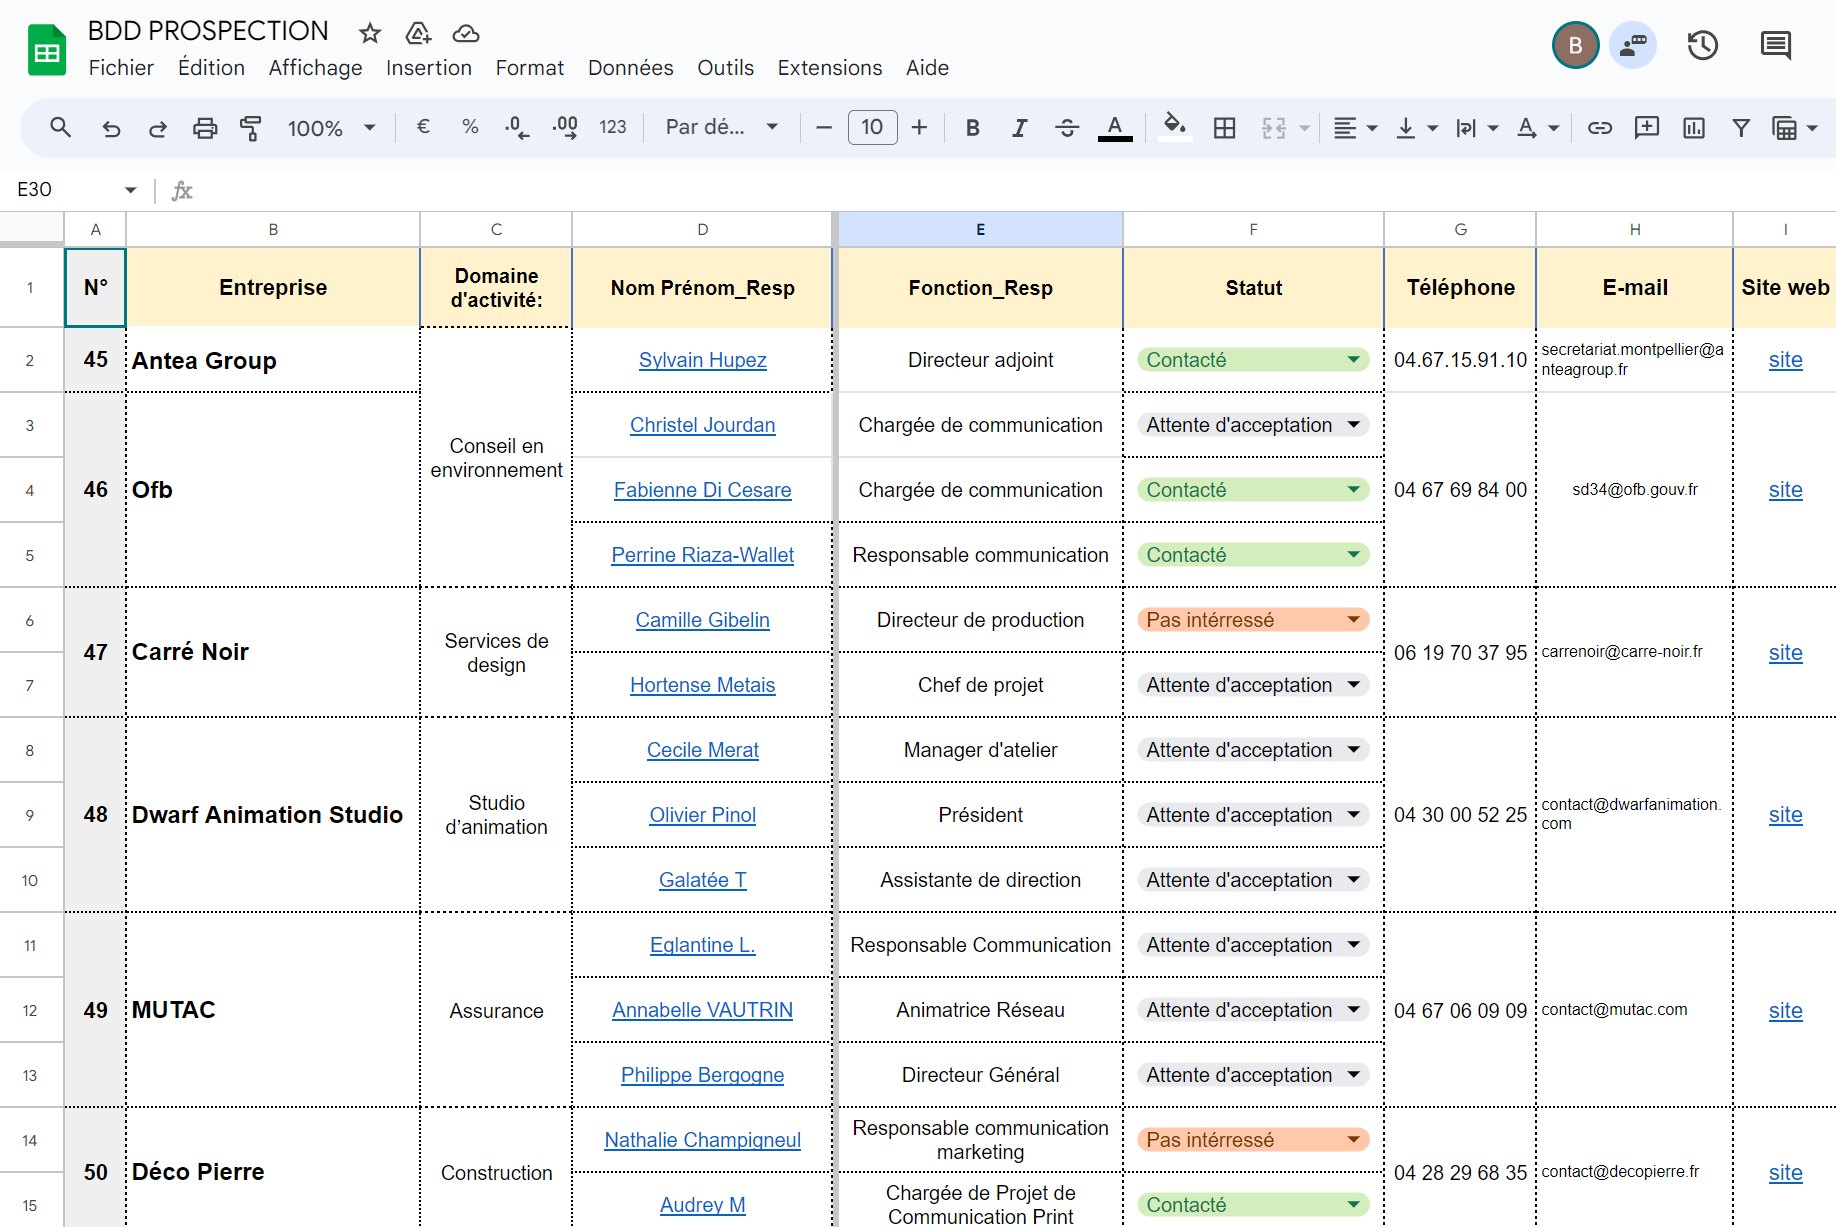Open version history clock icon
This screenshot has height=1227, width=1836.
(x=1703, y=45)
